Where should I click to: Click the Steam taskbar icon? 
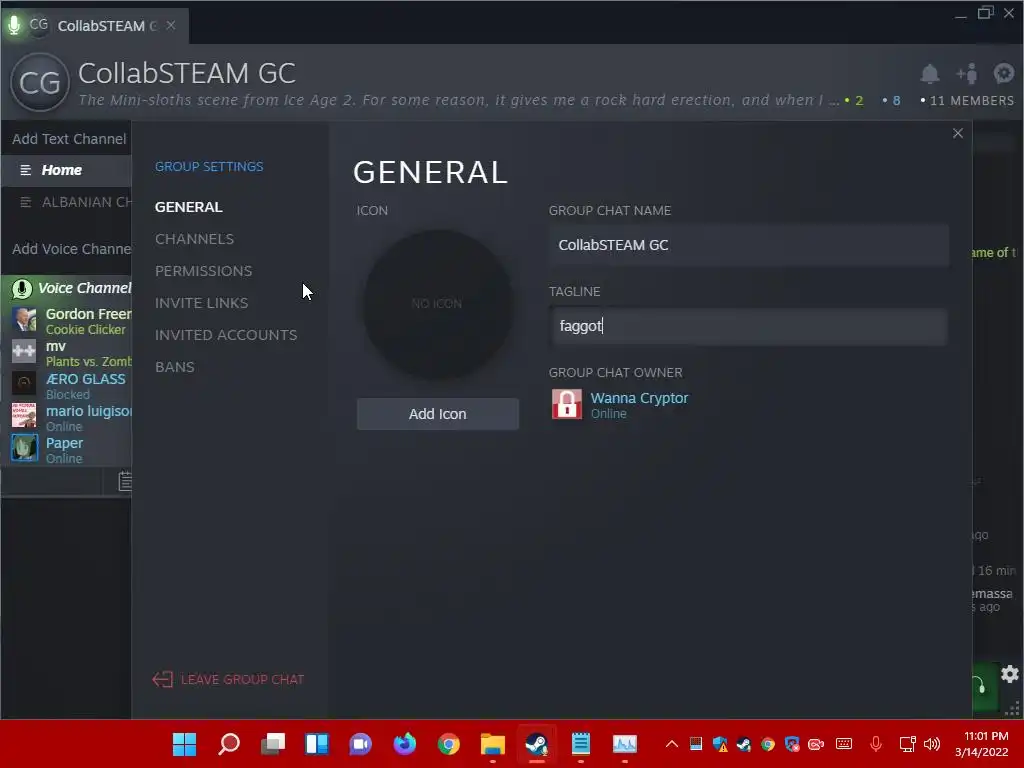tap(537, 744)
